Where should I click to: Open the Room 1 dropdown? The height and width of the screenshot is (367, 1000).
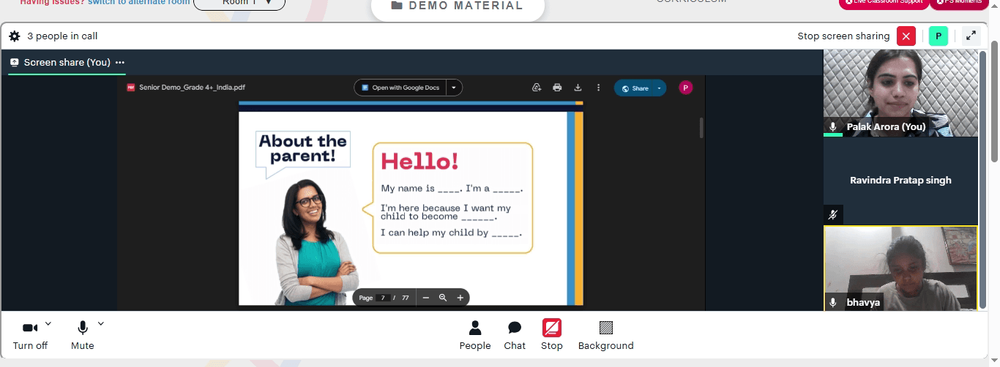(x=240, y=3)
